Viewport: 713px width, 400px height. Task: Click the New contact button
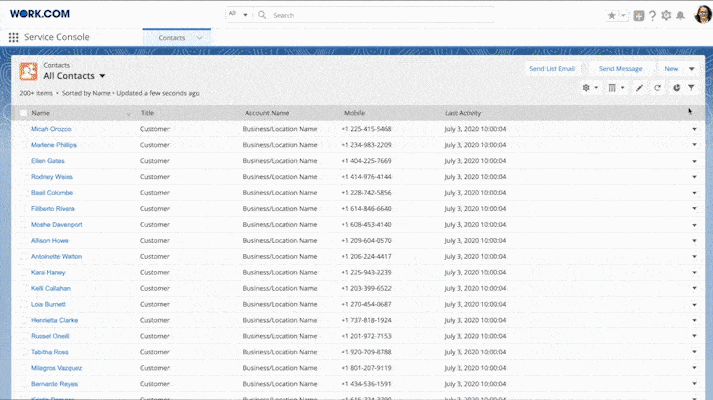[x=671, y=69]
